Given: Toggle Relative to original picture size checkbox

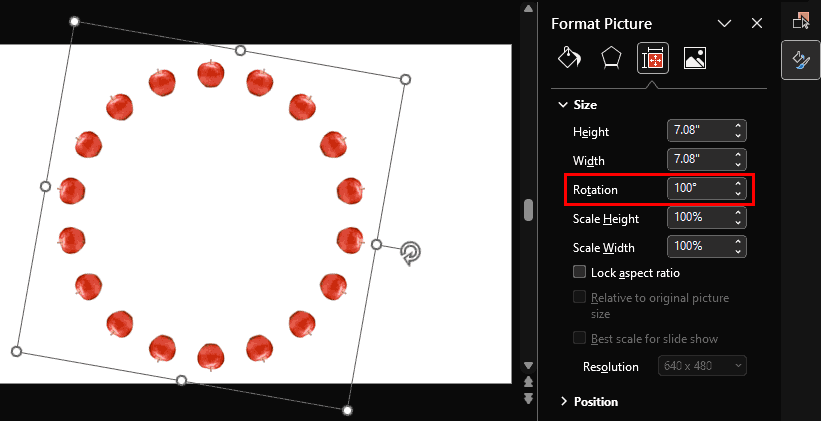Looking at the screenshot, I should [579, 297].
